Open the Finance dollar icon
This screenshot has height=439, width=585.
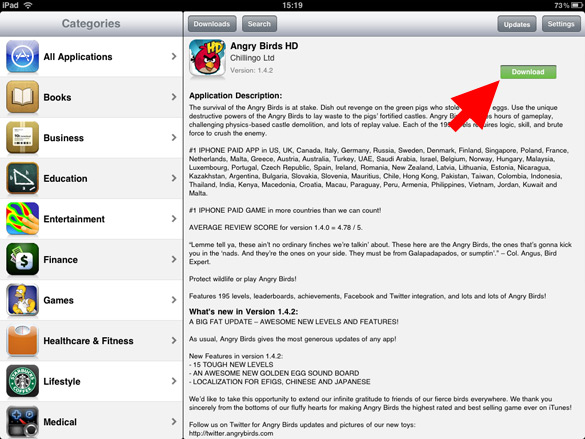tap(22, 260)
